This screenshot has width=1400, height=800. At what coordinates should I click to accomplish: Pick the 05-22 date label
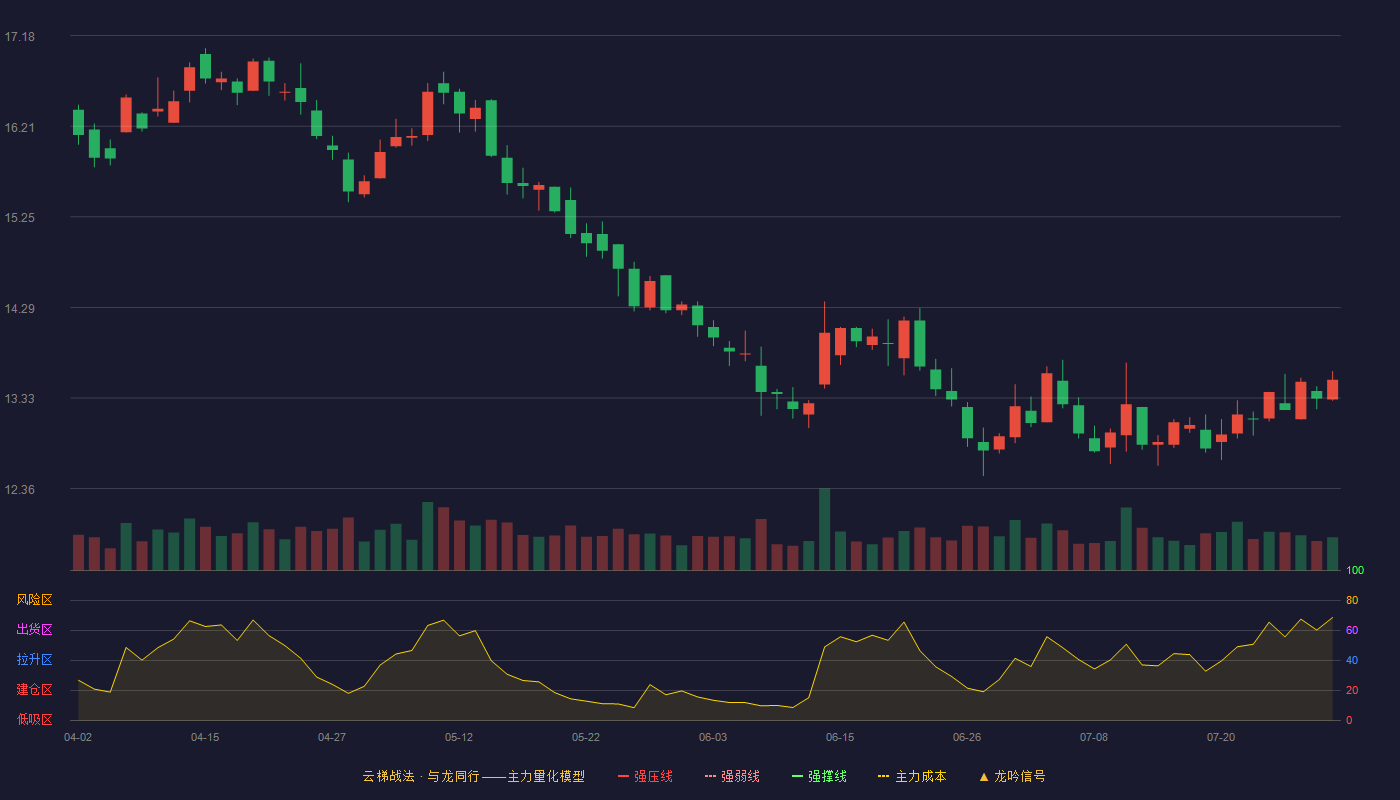coord(586,737)
